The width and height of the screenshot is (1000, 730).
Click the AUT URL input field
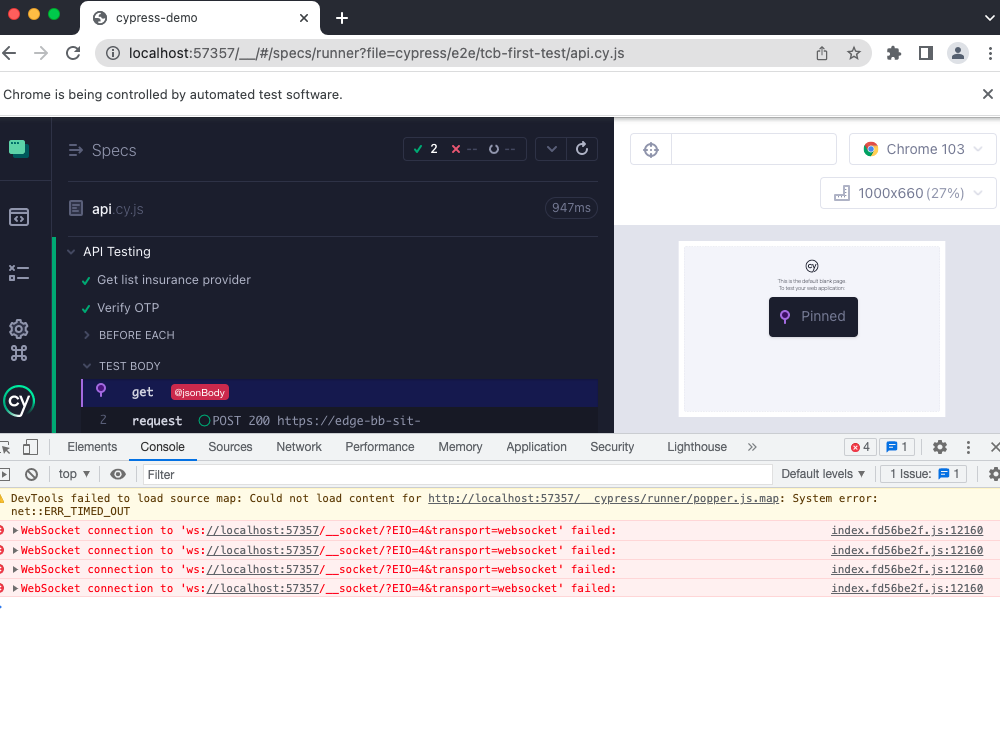754,150
